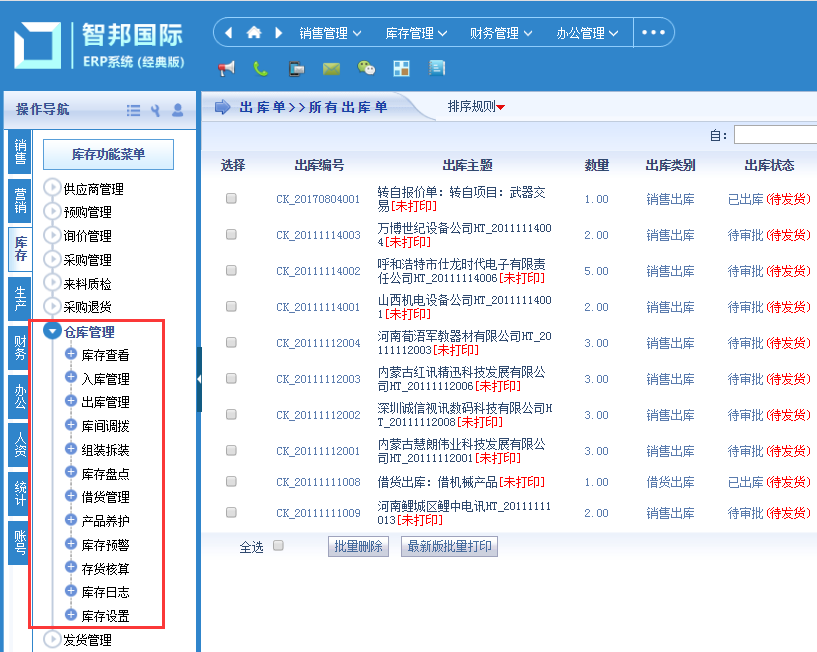Screen dimensions: 817x652
Task: Click the megaphone announcement icon
Action: tap(226, 68)
